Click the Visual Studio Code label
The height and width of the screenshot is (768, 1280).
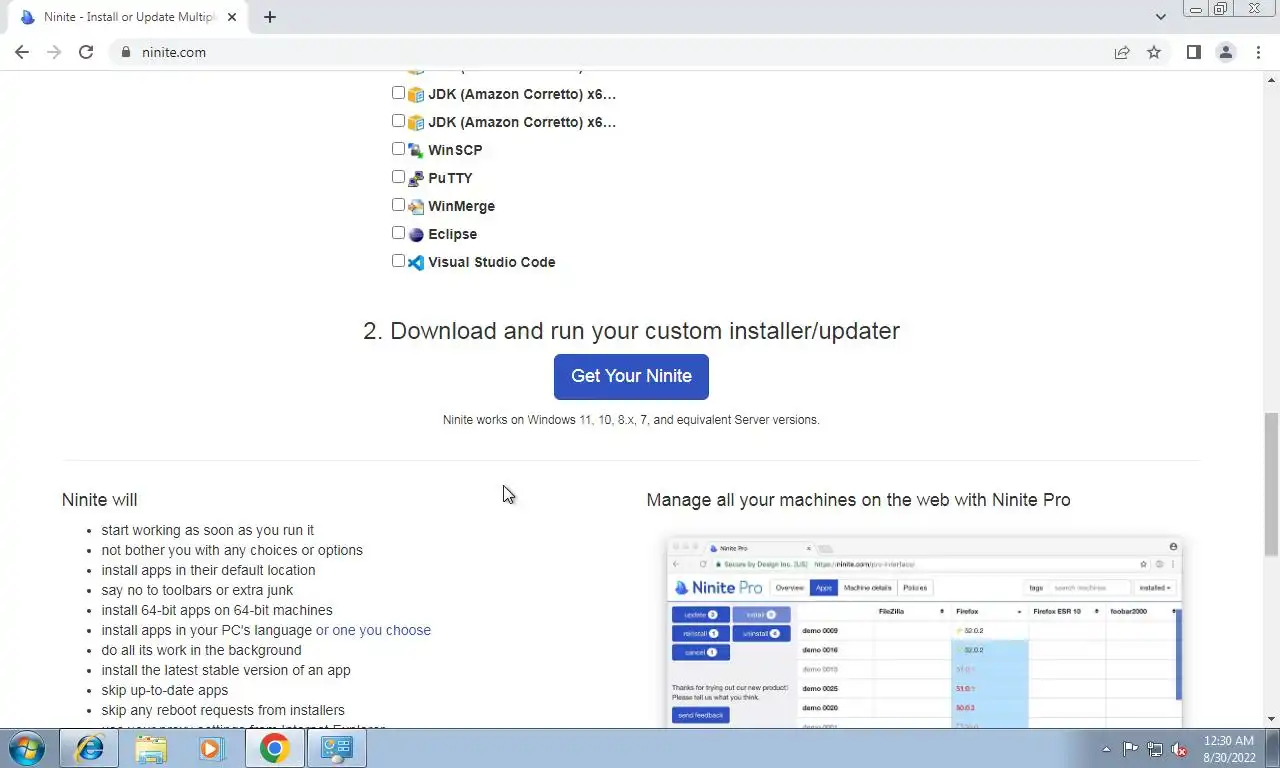(x=492, y=262)
